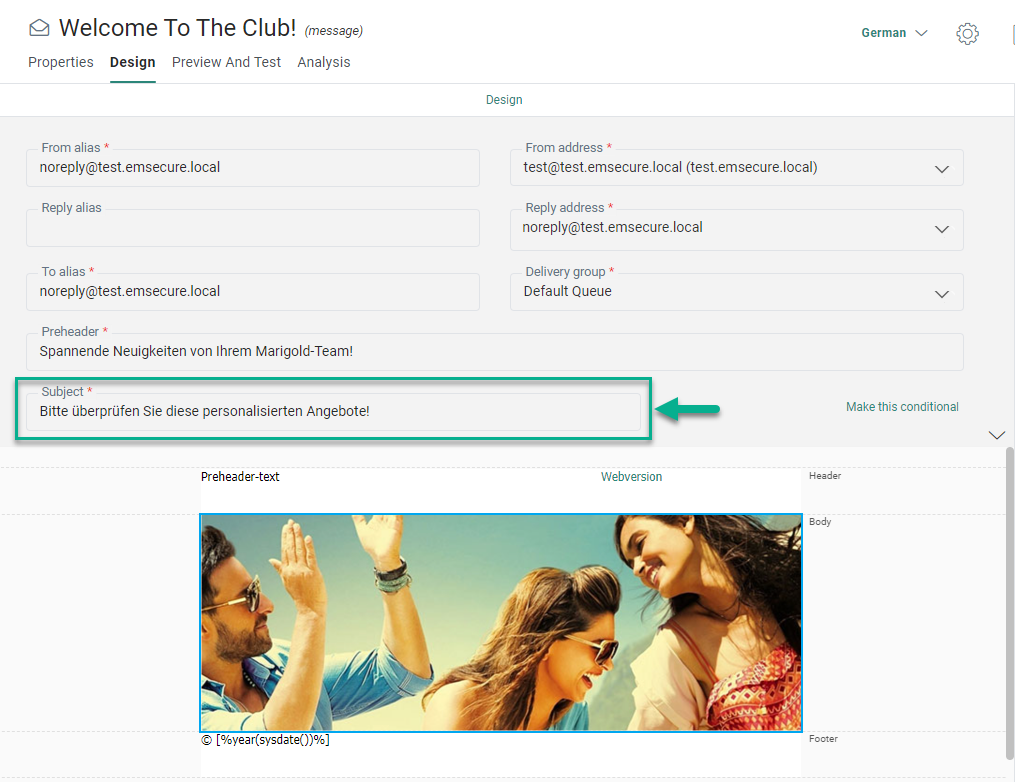1015x782 pixels.
Task: Click the Preheader text field
Action: 495,352
